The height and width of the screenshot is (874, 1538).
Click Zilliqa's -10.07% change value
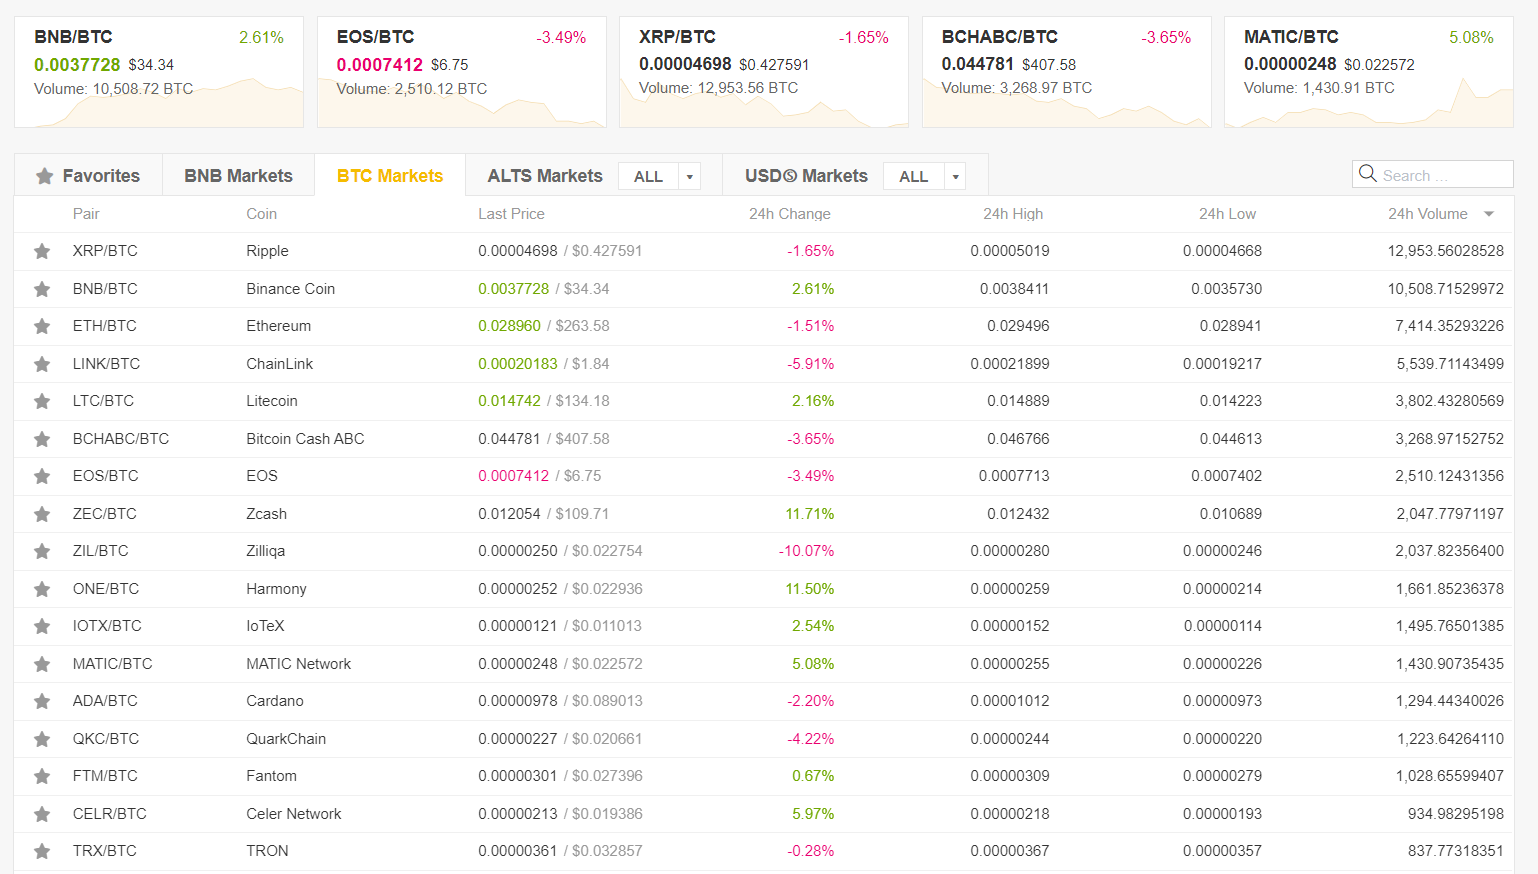pyautogui.click(x=806, y=551)
